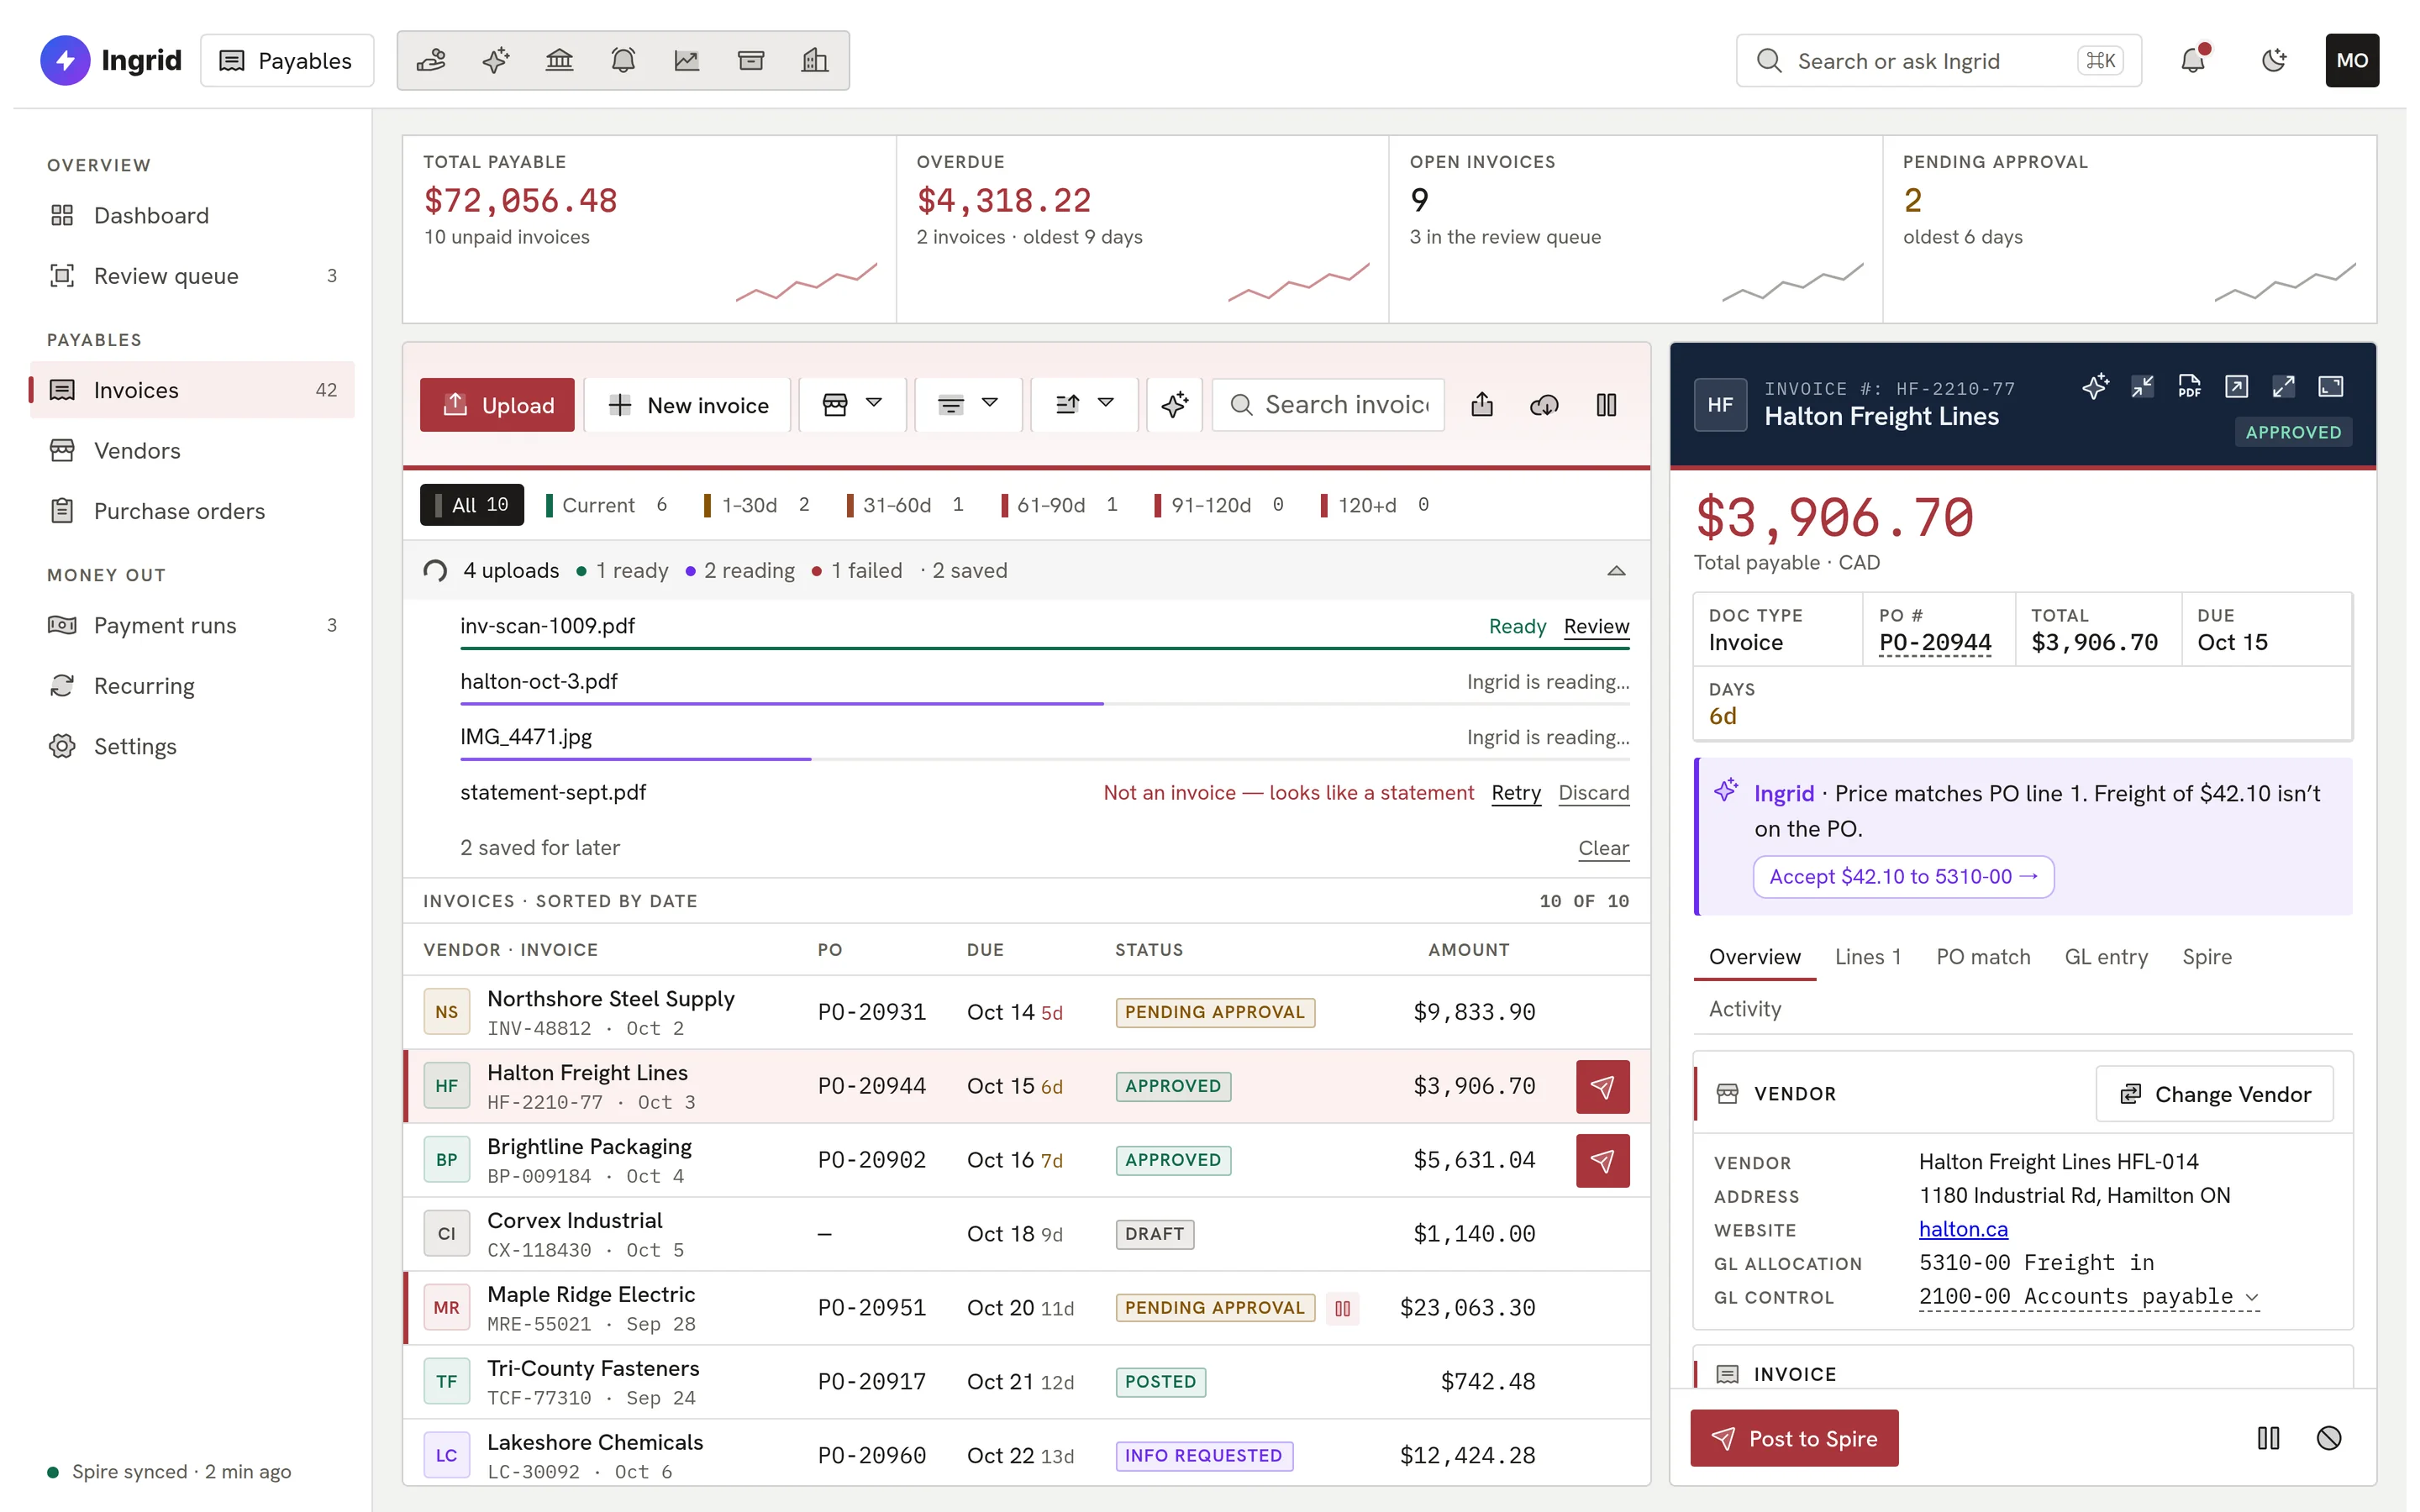Send Halton Freight Lines row to Spire

click(1602, 1086)
